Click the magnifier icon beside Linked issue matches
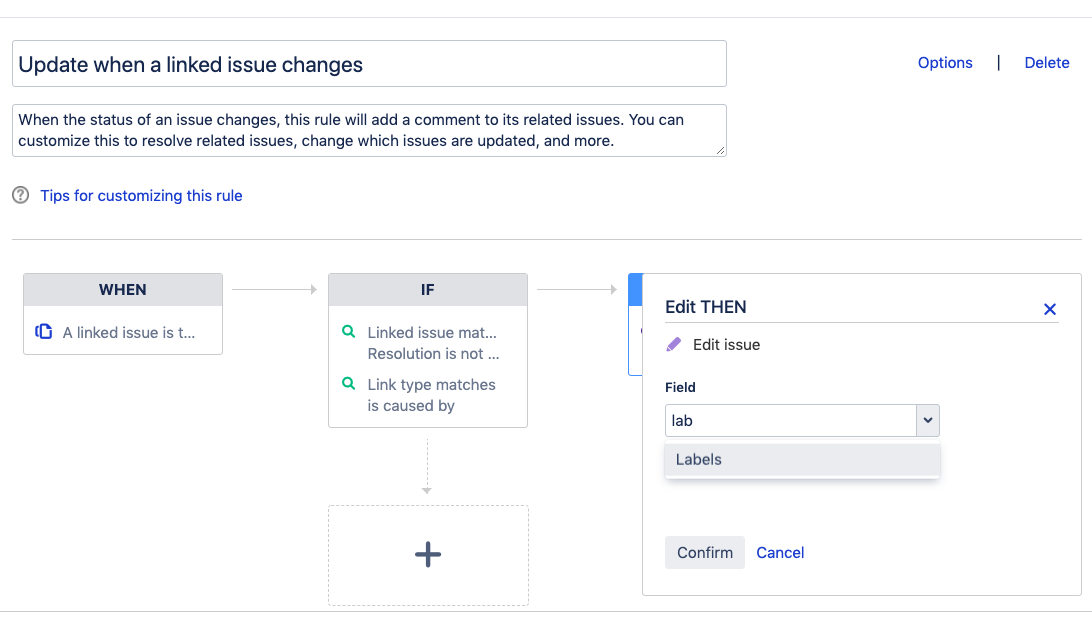 pos(349,332)
